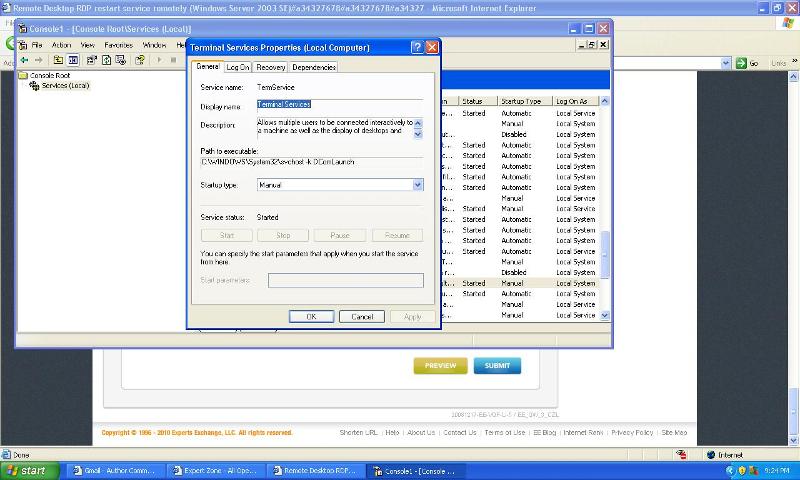Switch to the Log On tab

[x=237, y=67]
